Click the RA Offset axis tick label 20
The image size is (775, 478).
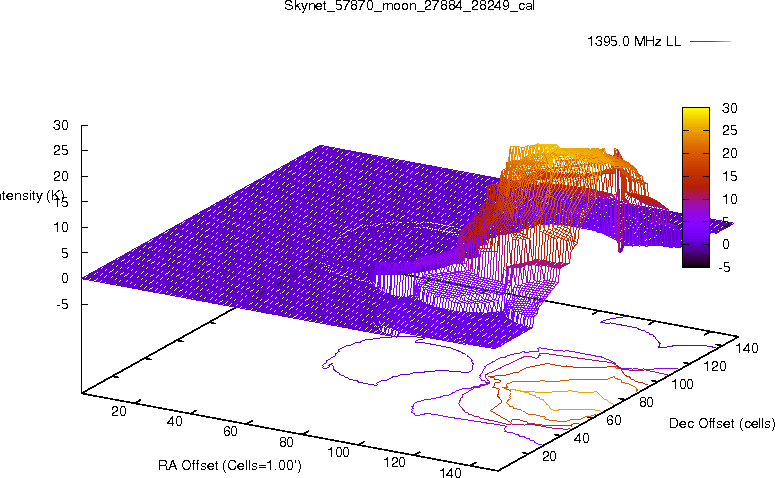pos(119,411)
